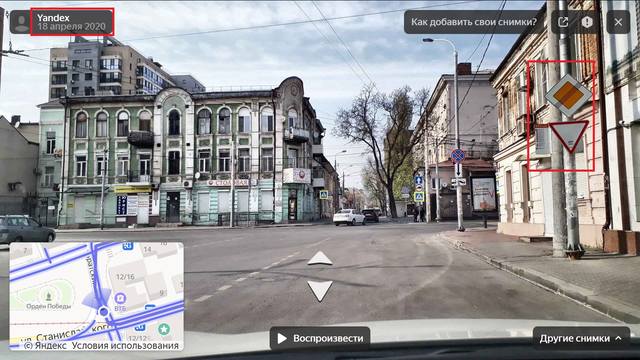Click the current position marker on minimap
The image size is (640, 360).
[104, 311]
